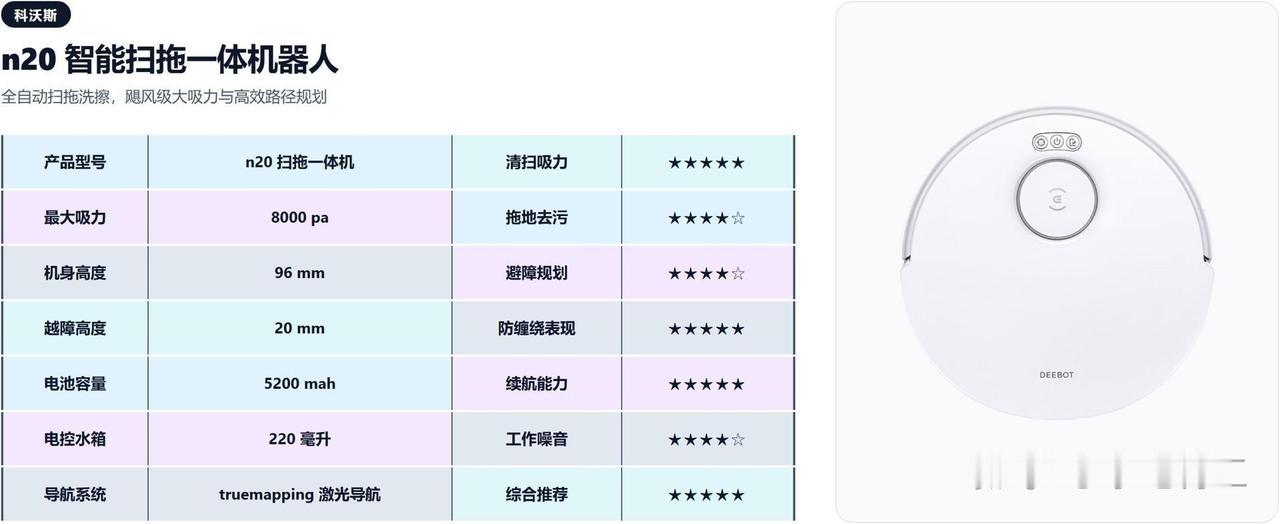Click the five-star rating for 清扫吸力

click(706, 162)
